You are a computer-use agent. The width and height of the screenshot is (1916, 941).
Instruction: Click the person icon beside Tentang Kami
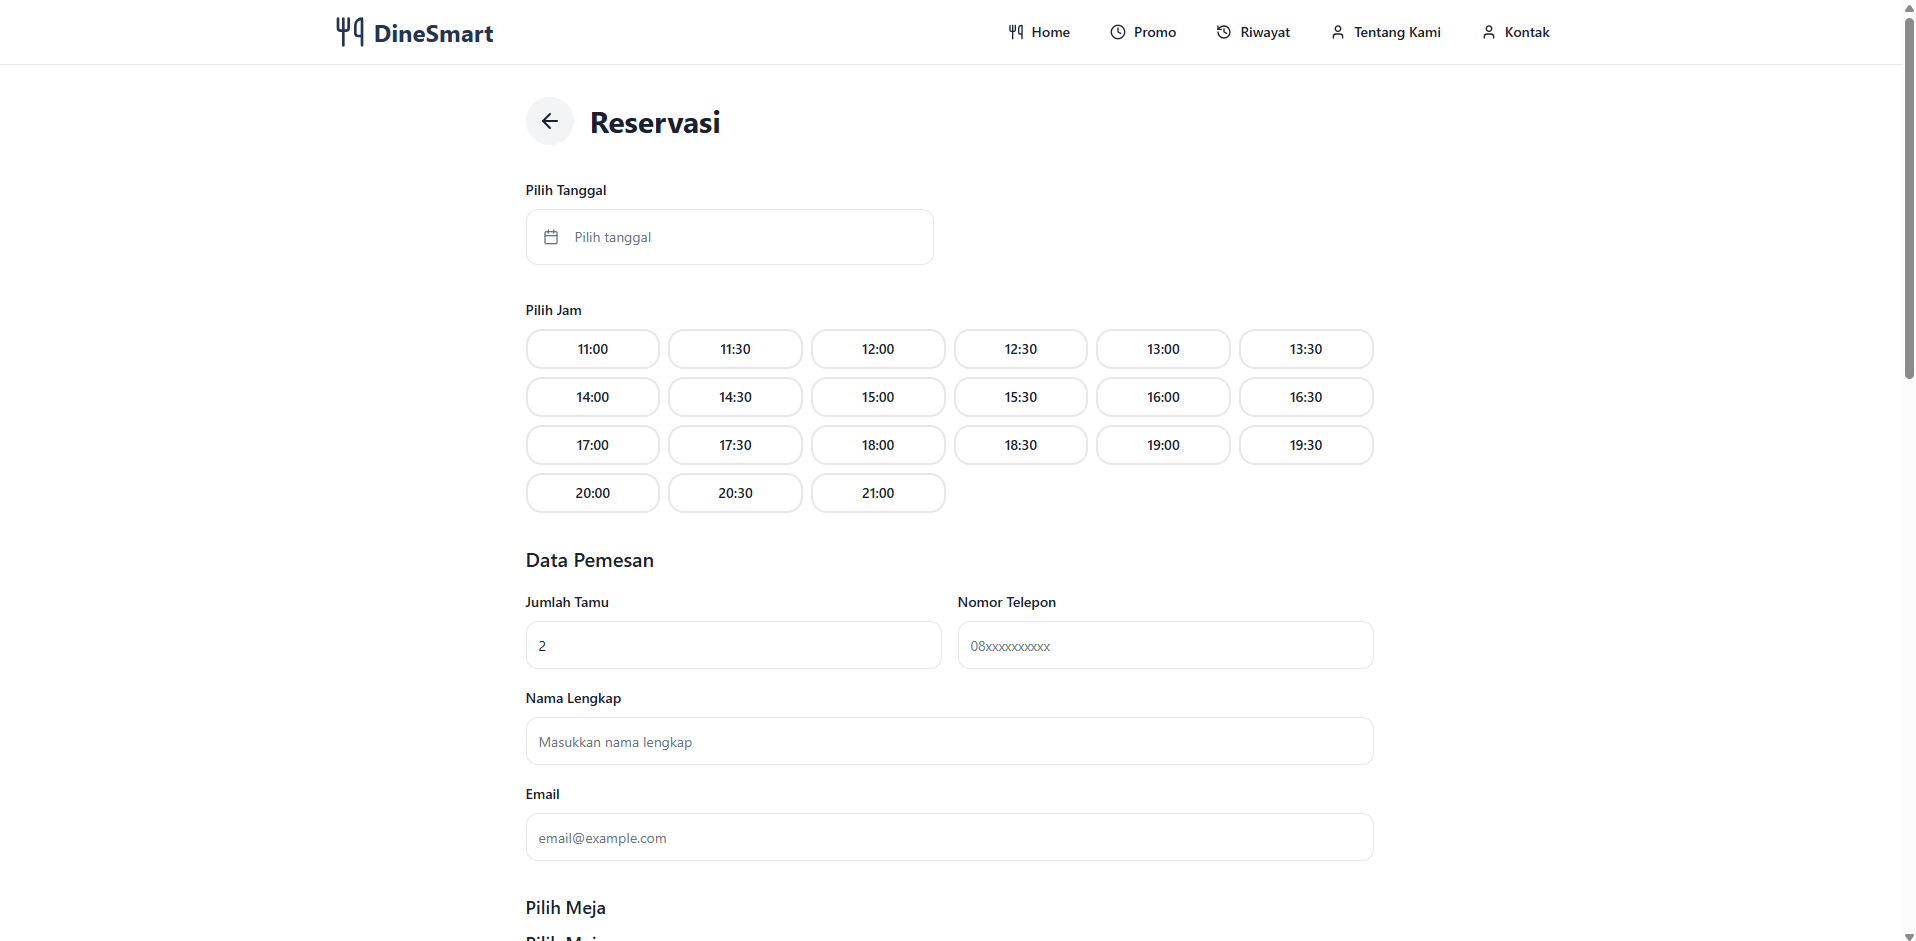tap(1337, 32)
